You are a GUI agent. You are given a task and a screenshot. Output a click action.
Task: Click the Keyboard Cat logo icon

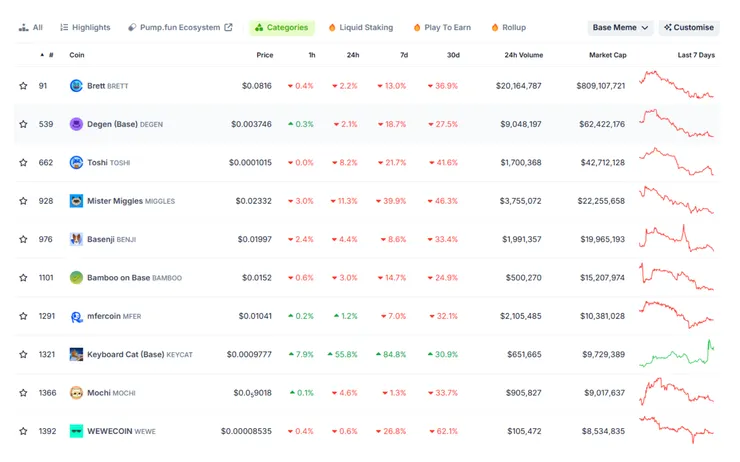pyautogui.click(x=76, y=354)
